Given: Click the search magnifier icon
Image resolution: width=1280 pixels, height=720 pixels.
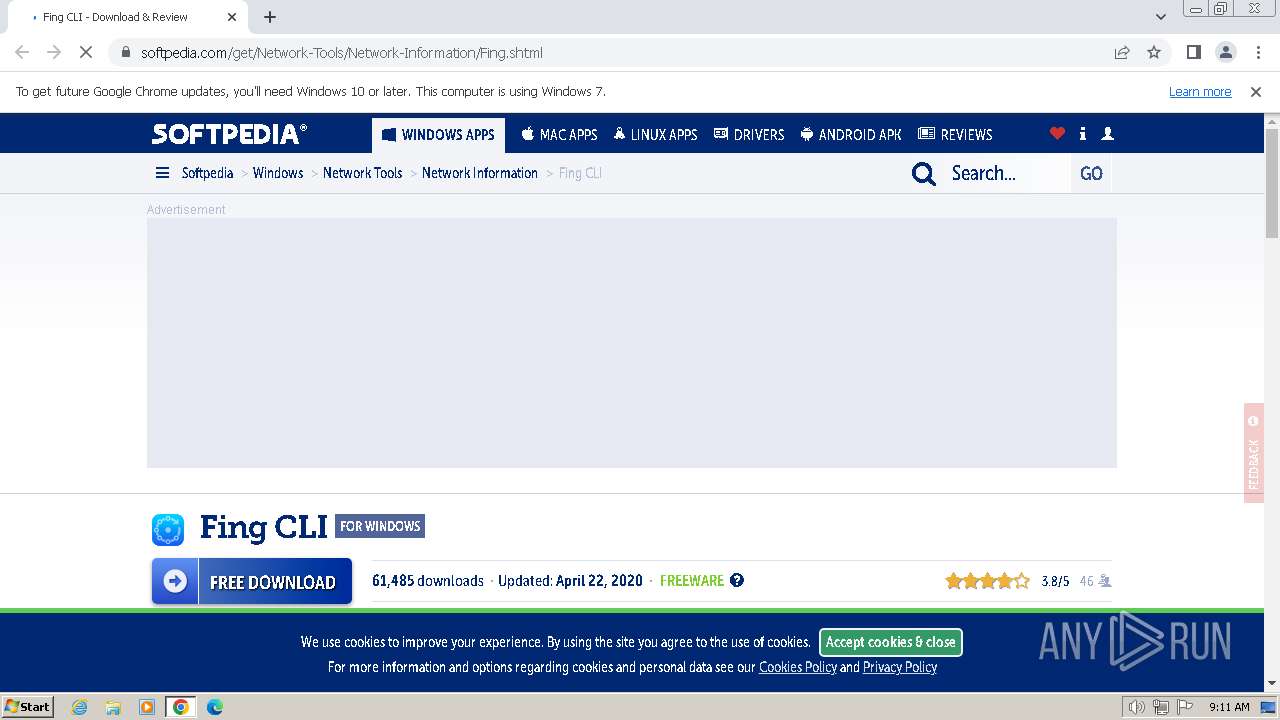Looking at the screenshot, I should coord(924,174).
